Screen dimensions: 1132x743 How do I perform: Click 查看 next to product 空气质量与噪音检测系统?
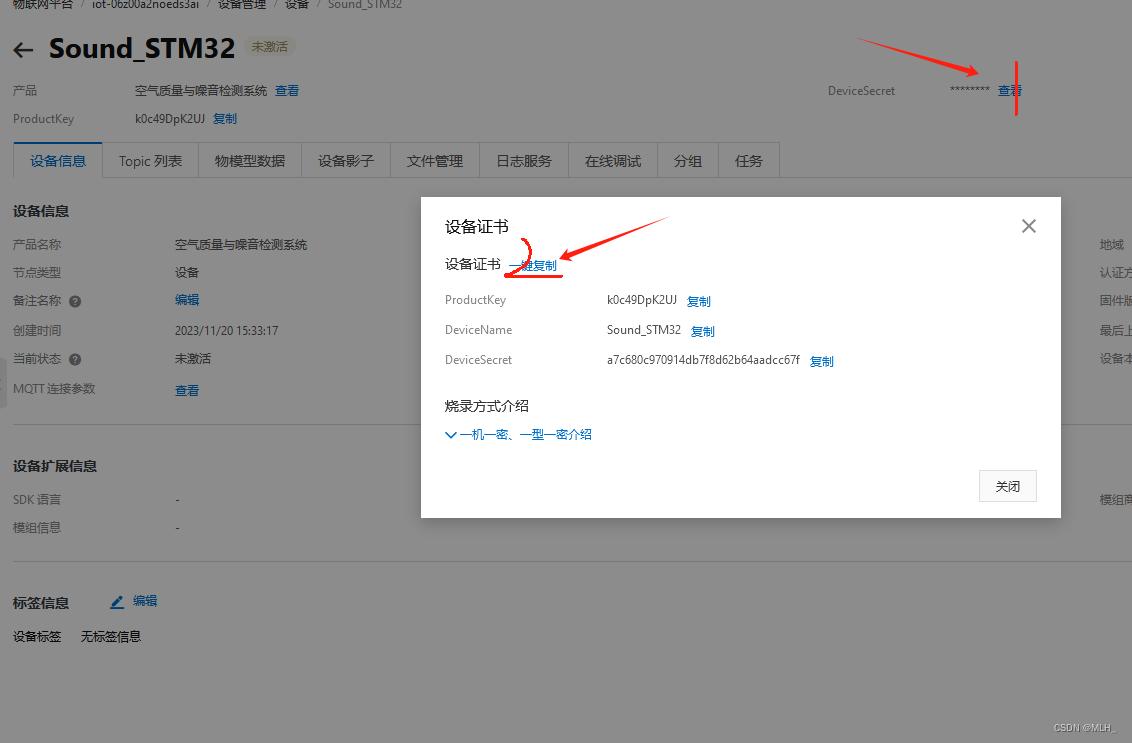(287, 91)
